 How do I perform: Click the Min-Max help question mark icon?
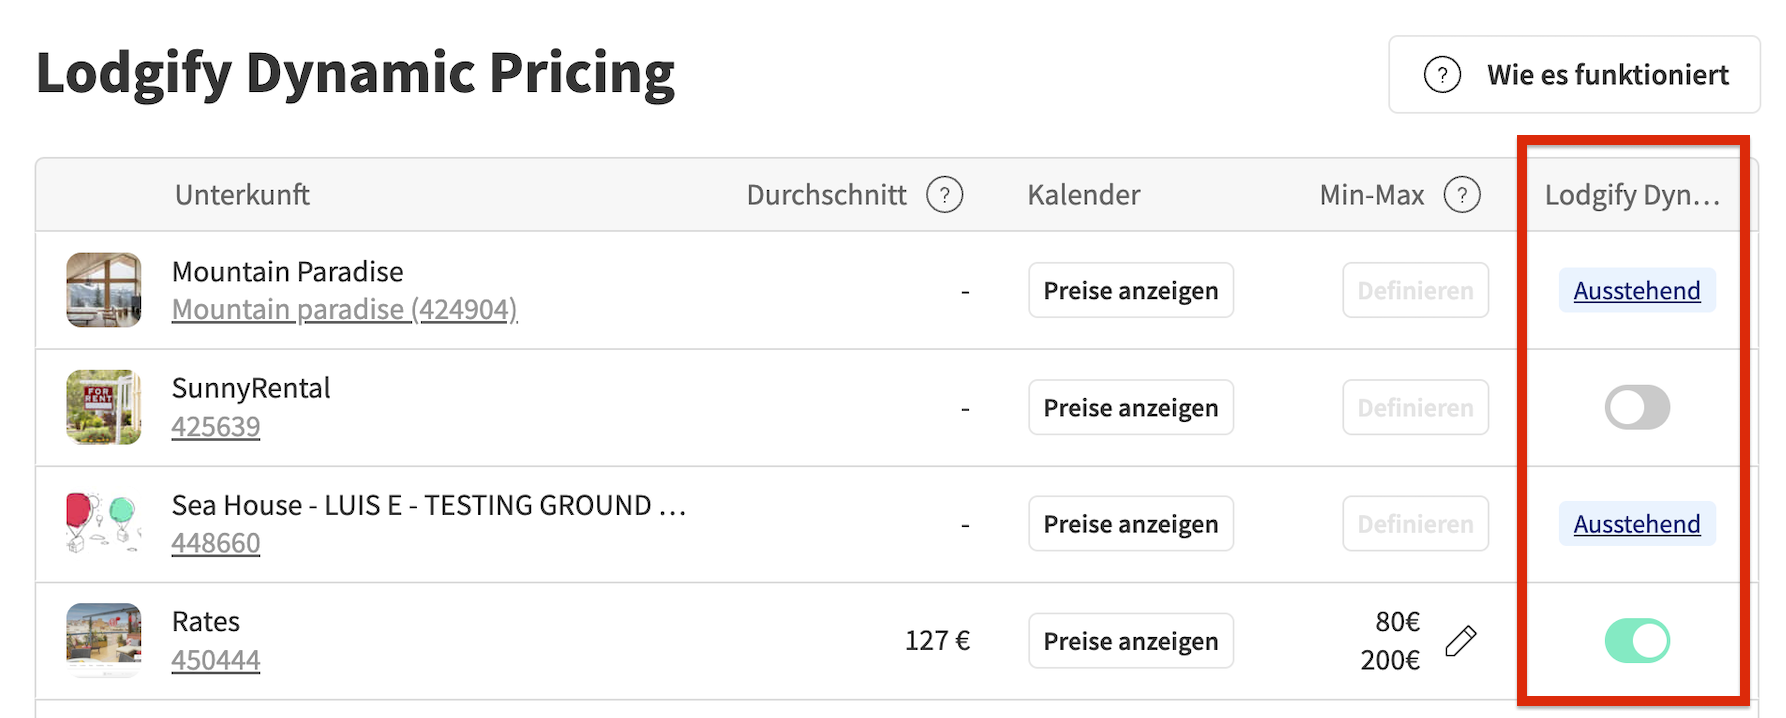tap(1462, 195)
